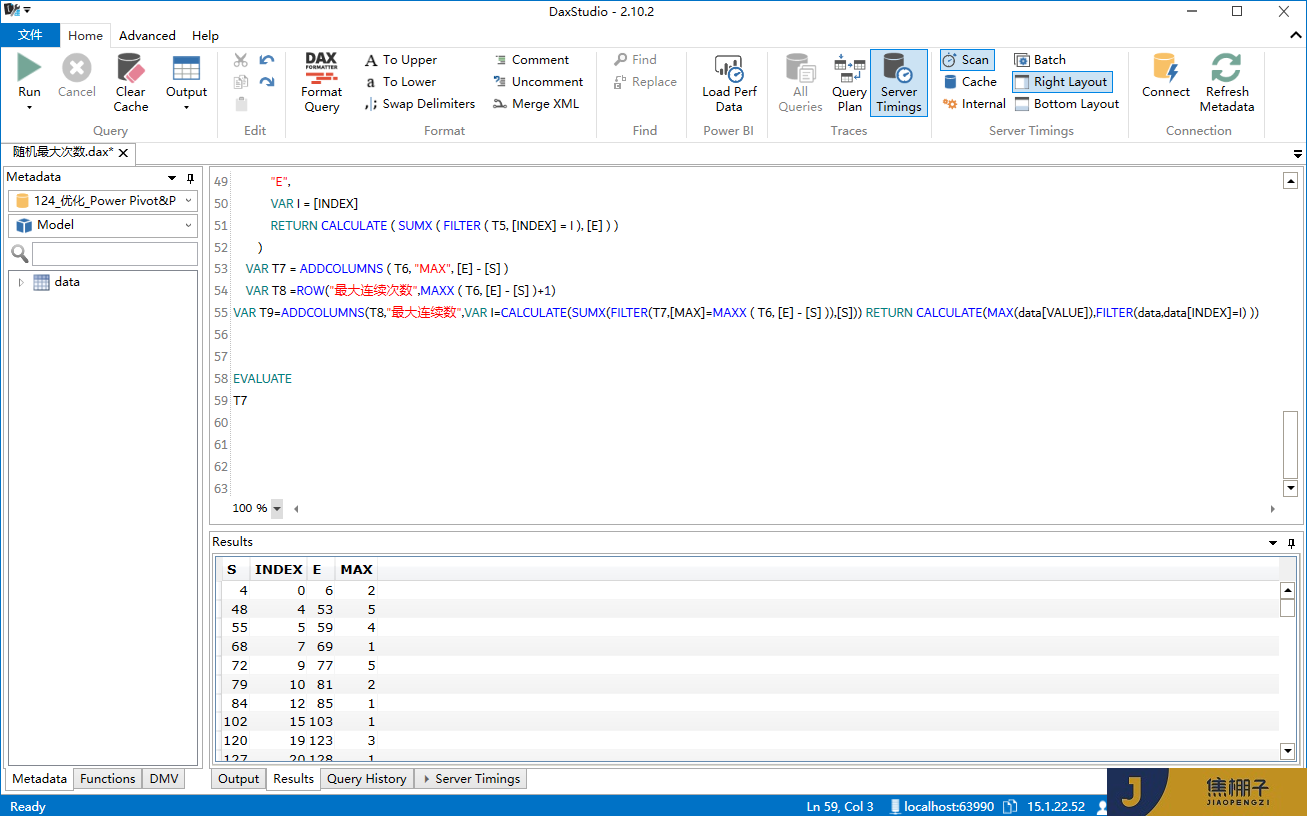Close the 随机最大次数.dax tab
Image resolution: width=1307 pixels, height=816 pixels.
[123, 153]
